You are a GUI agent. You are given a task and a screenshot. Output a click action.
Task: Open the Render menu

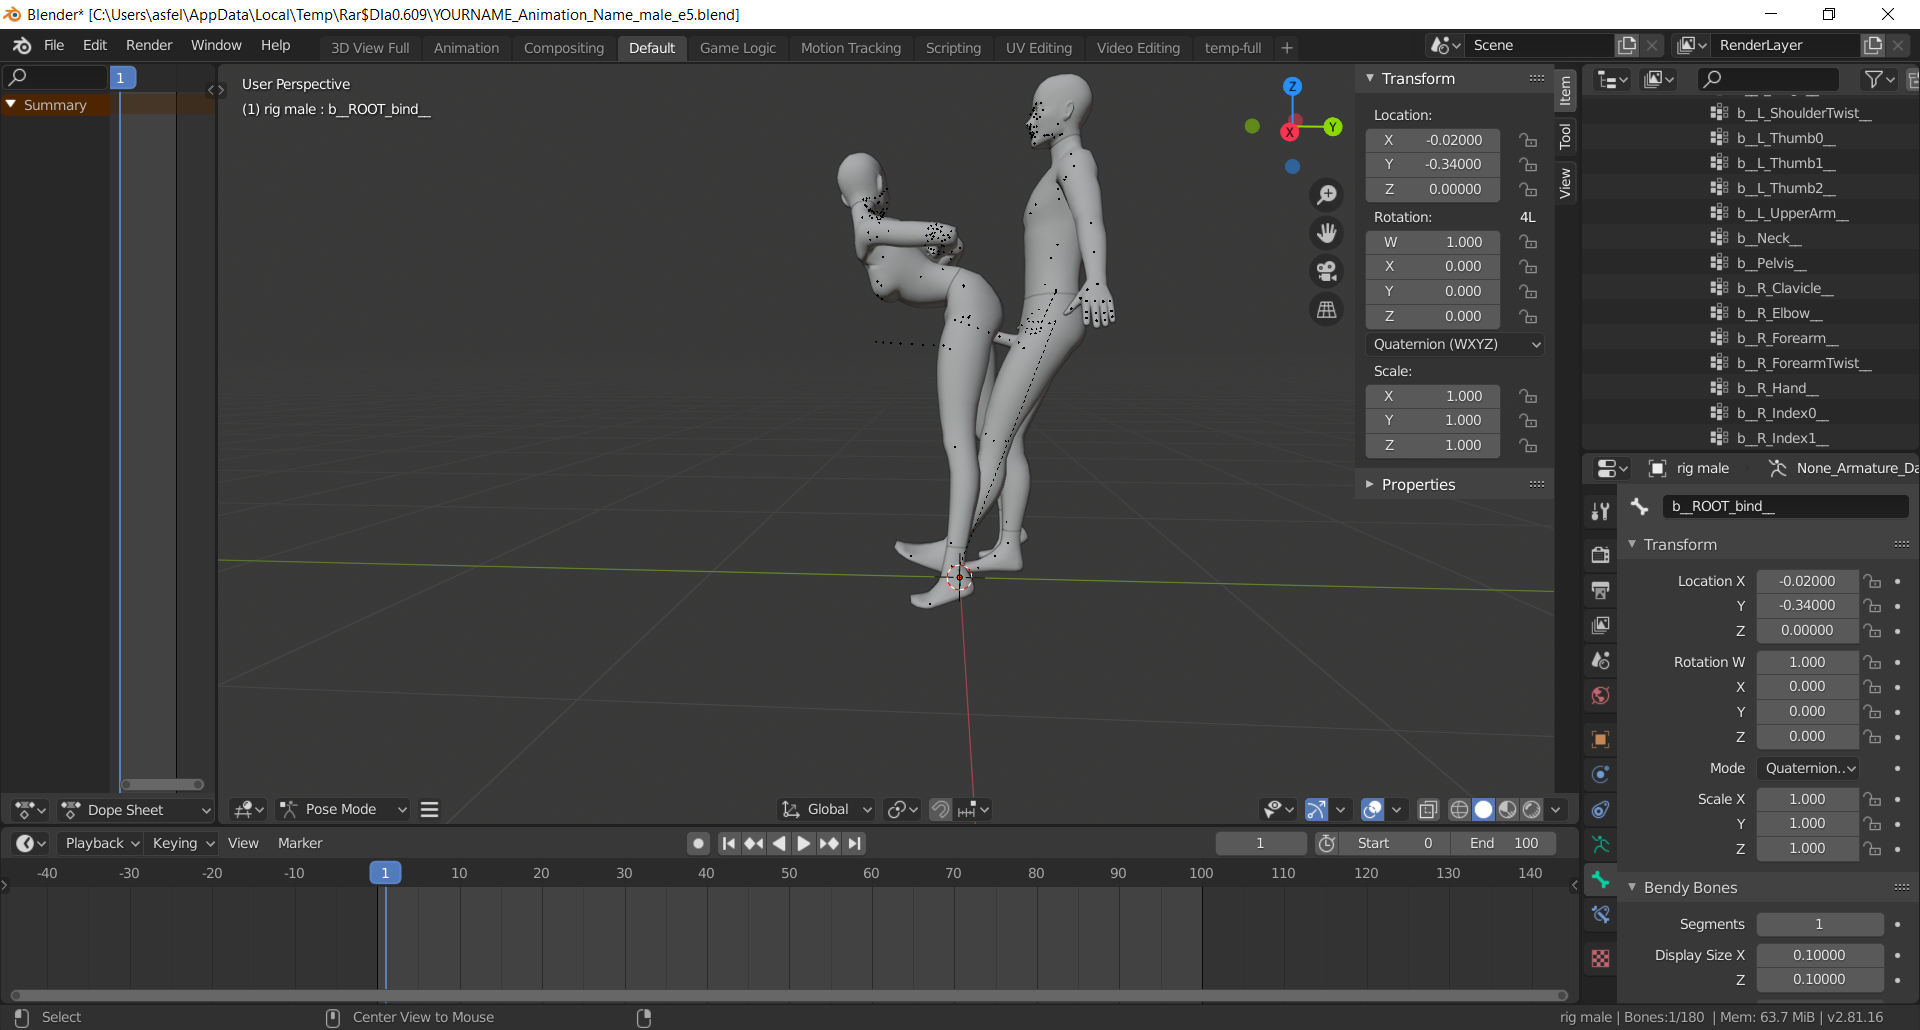click(x=149, y=45)
